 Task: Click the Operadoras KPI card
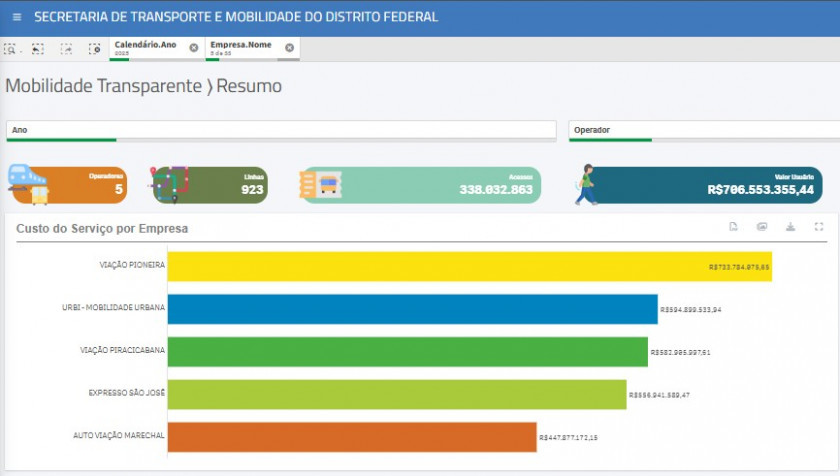tap(68, 185)
